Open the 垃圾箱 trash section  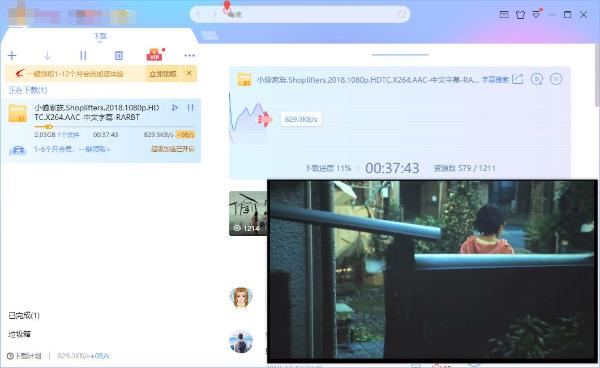19,334
